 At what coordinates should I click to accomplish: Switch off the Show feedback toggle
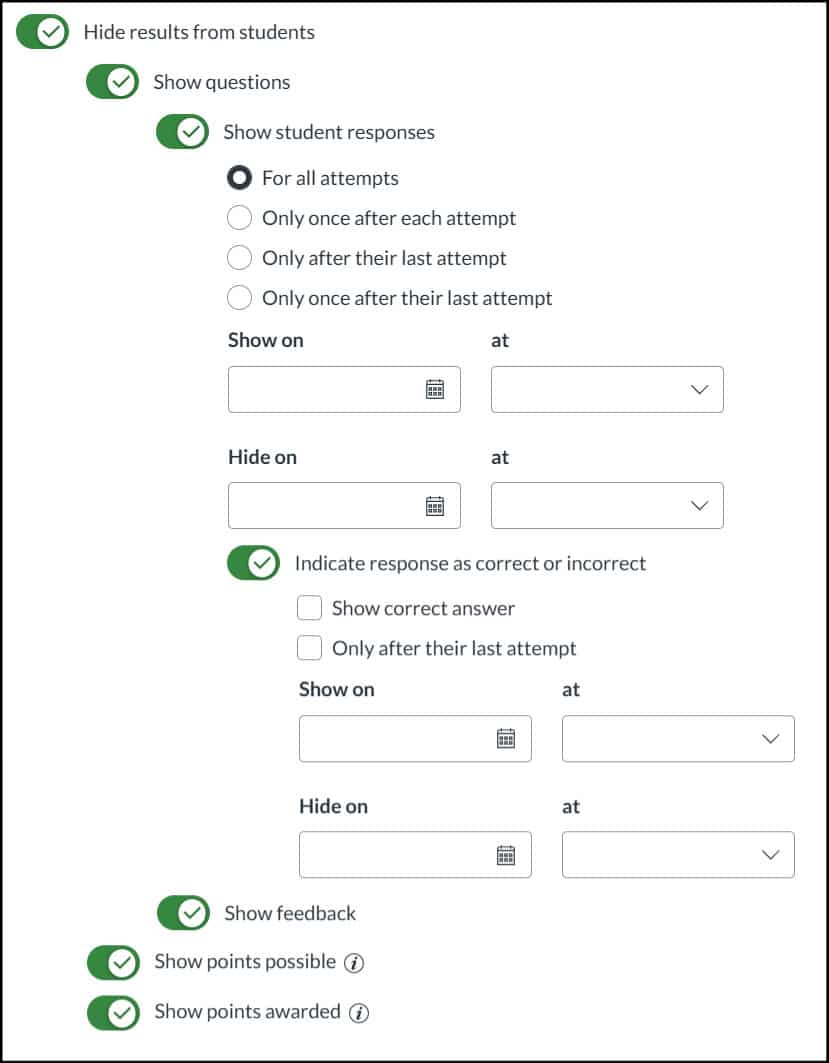[x=183, y=913]
